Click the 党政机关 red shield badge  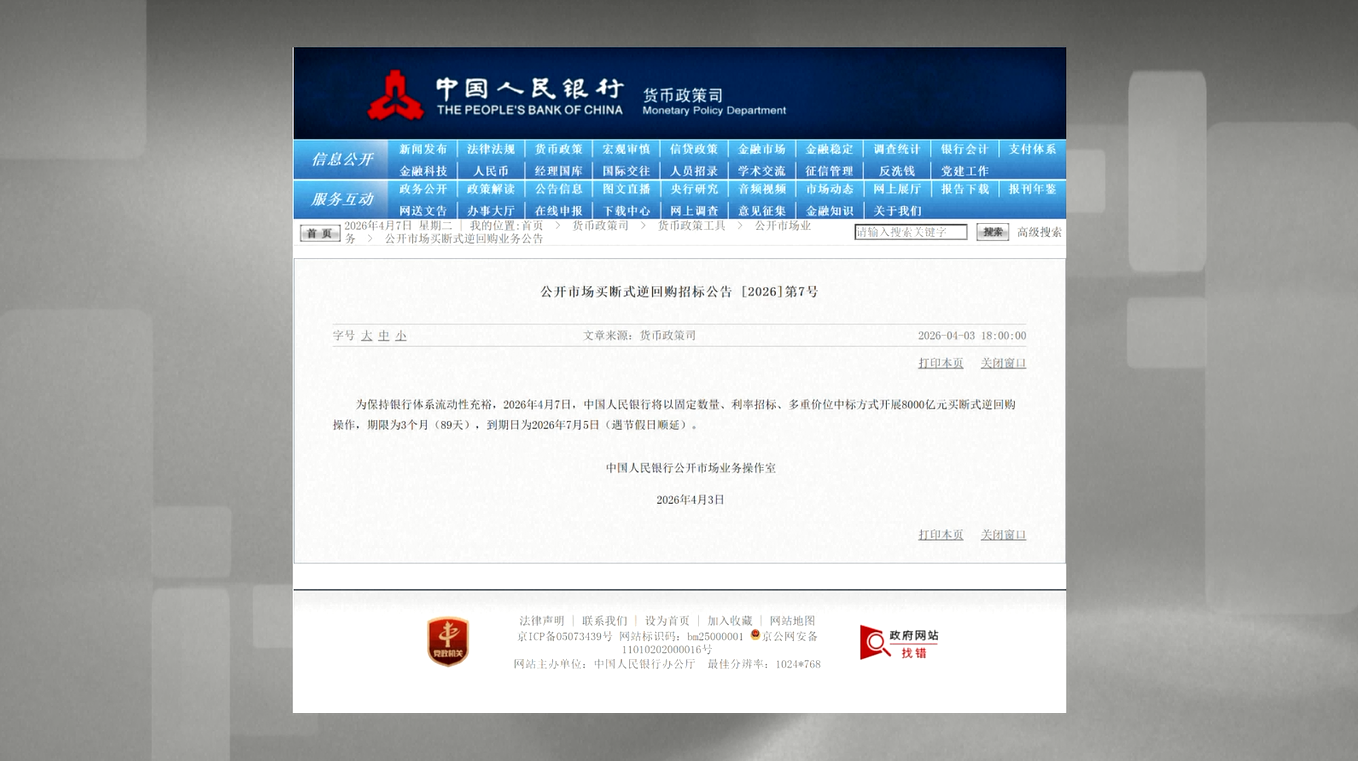click(447, 641)
